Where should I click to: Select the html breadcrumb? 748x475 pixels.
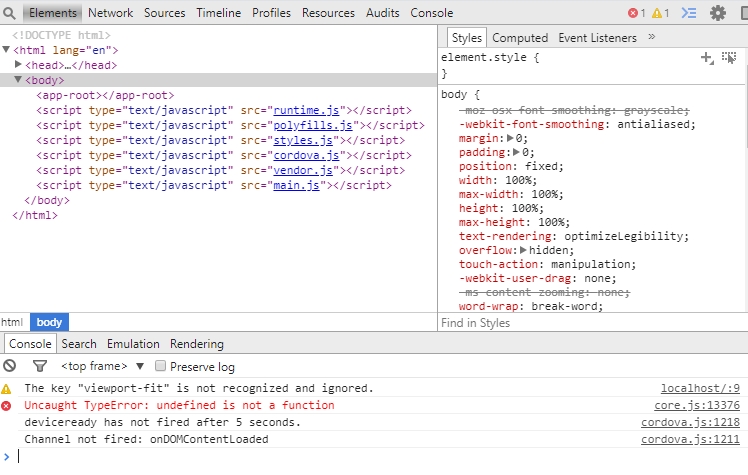click(x=12, y=322)
